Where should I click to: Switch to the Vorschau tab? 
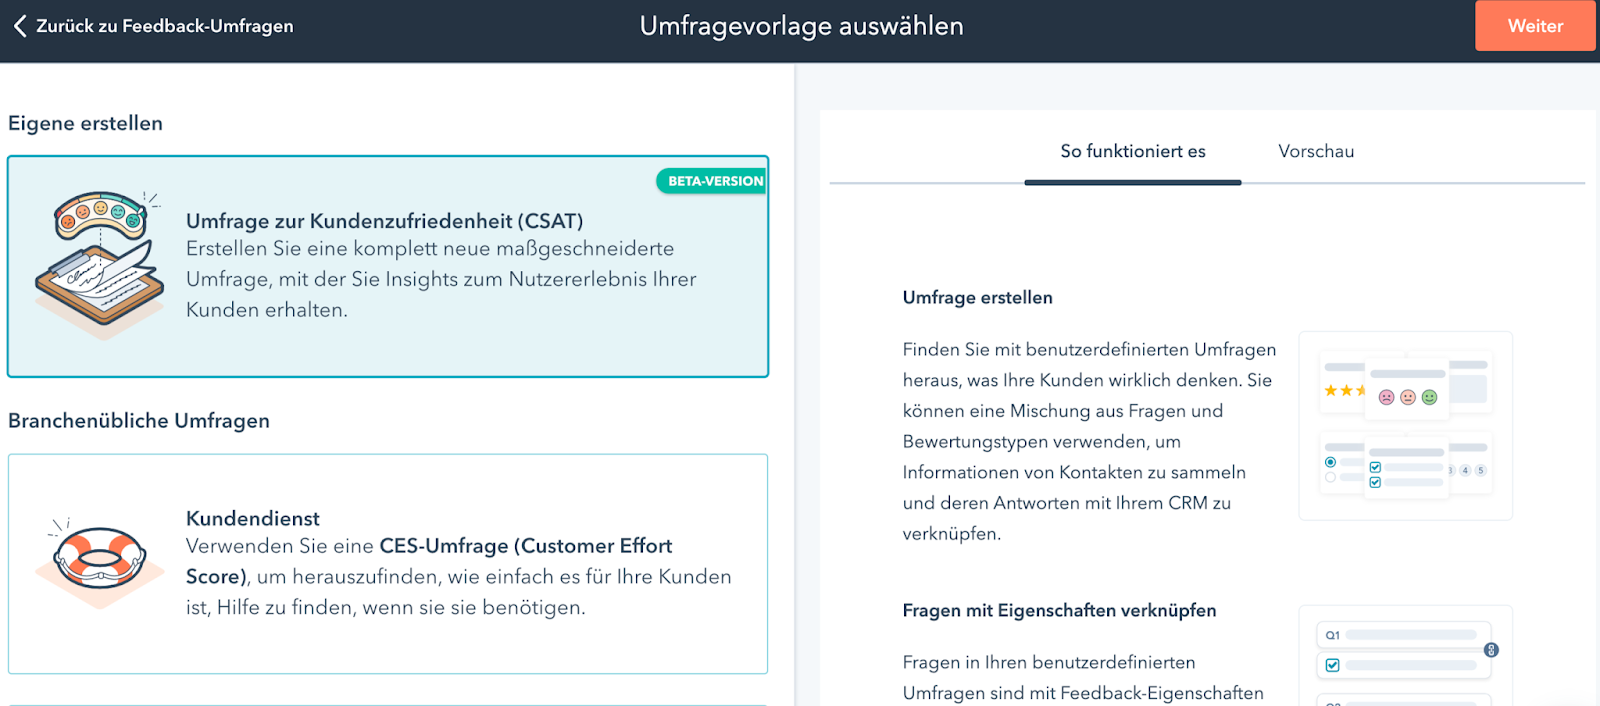tap(1315, 152)
